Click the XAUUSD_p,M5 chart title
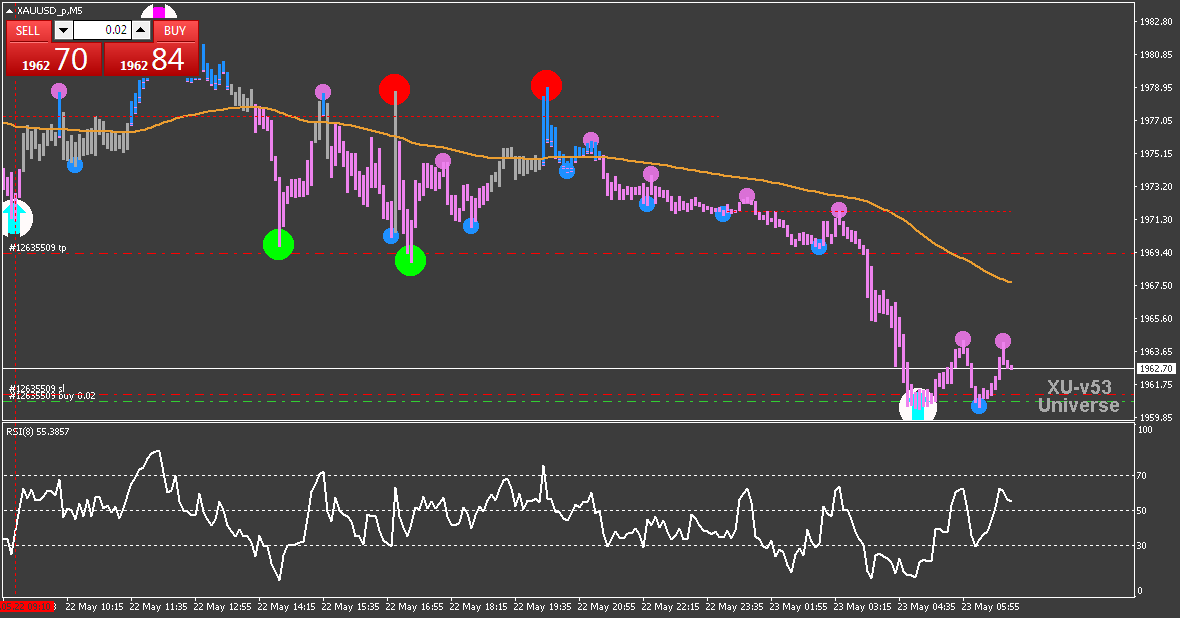1180x618 pixels. (x=50, y=11)
